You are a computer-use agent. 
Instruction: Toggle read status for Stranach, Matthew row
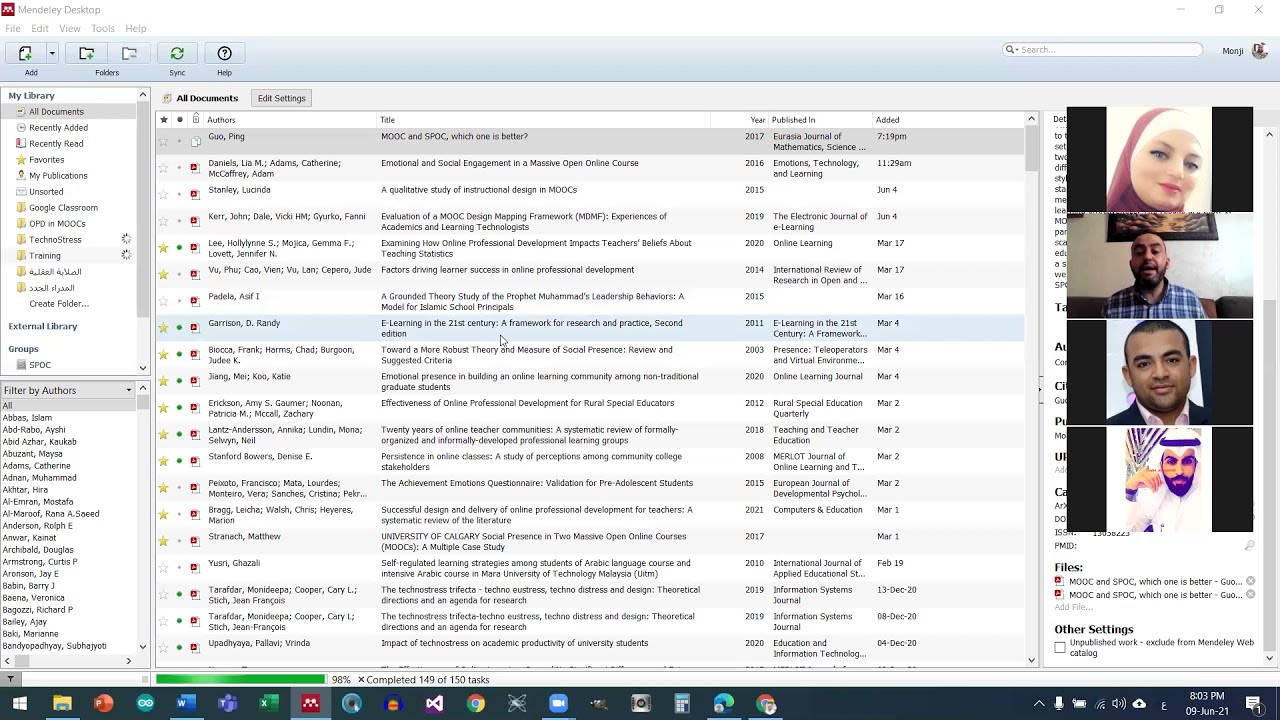click(180, 541)
